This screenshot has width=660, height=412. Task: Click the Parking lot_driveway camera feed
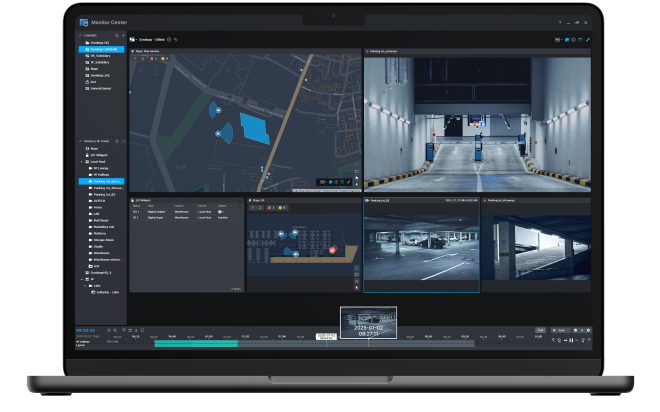click(536, 248)
